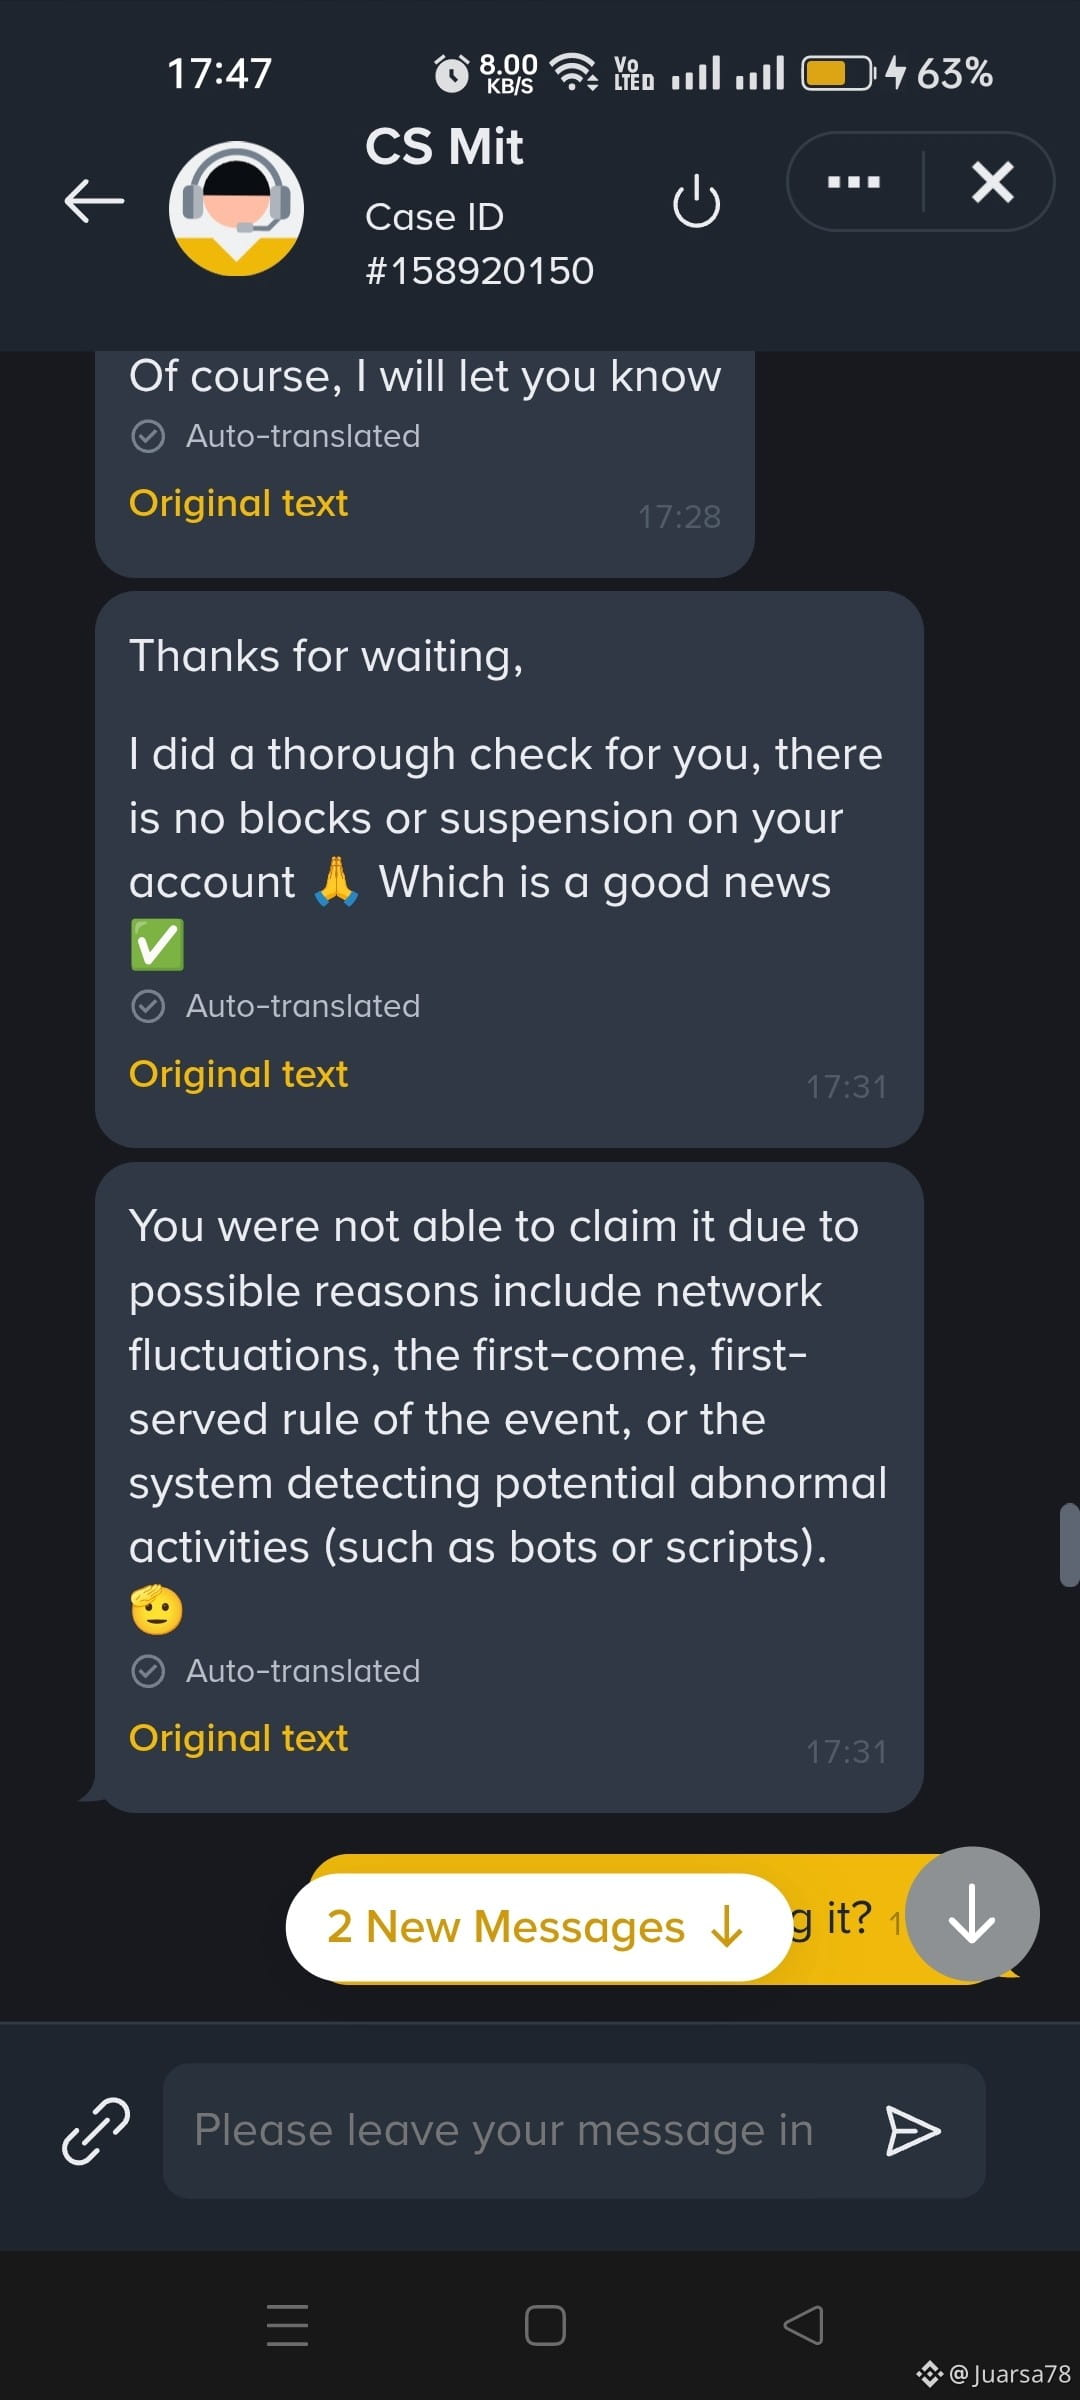End chat with the power icon

click(696, 201)
